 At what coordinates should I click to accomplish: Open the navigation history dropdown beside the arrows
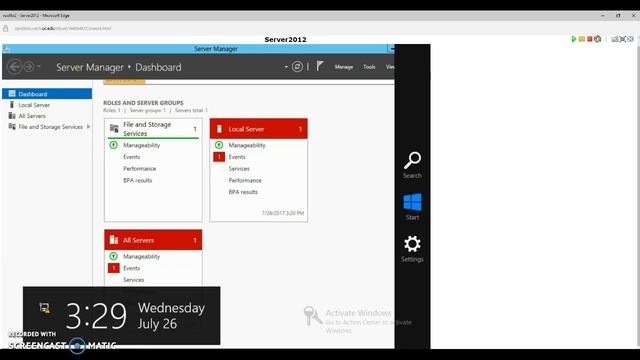coord(39,67)
